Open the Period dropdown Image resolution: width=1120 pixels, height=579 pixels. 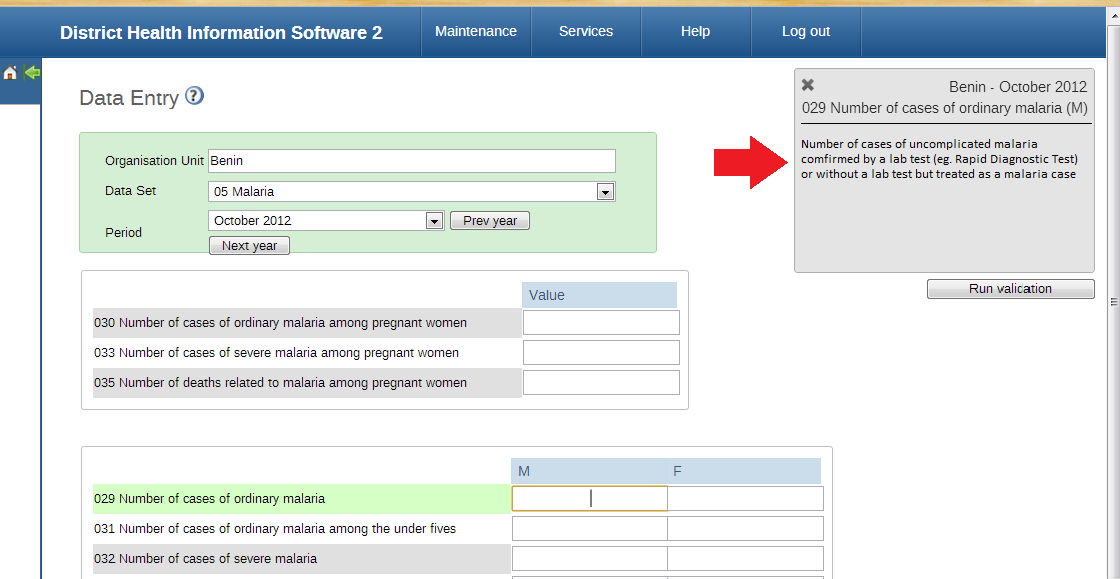[434, 221]
